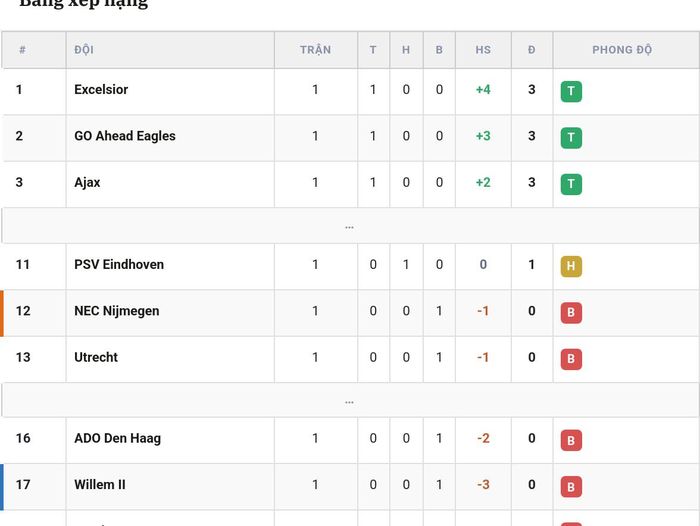
Task: Open the Willem II team link
Action: coord(100,484)
